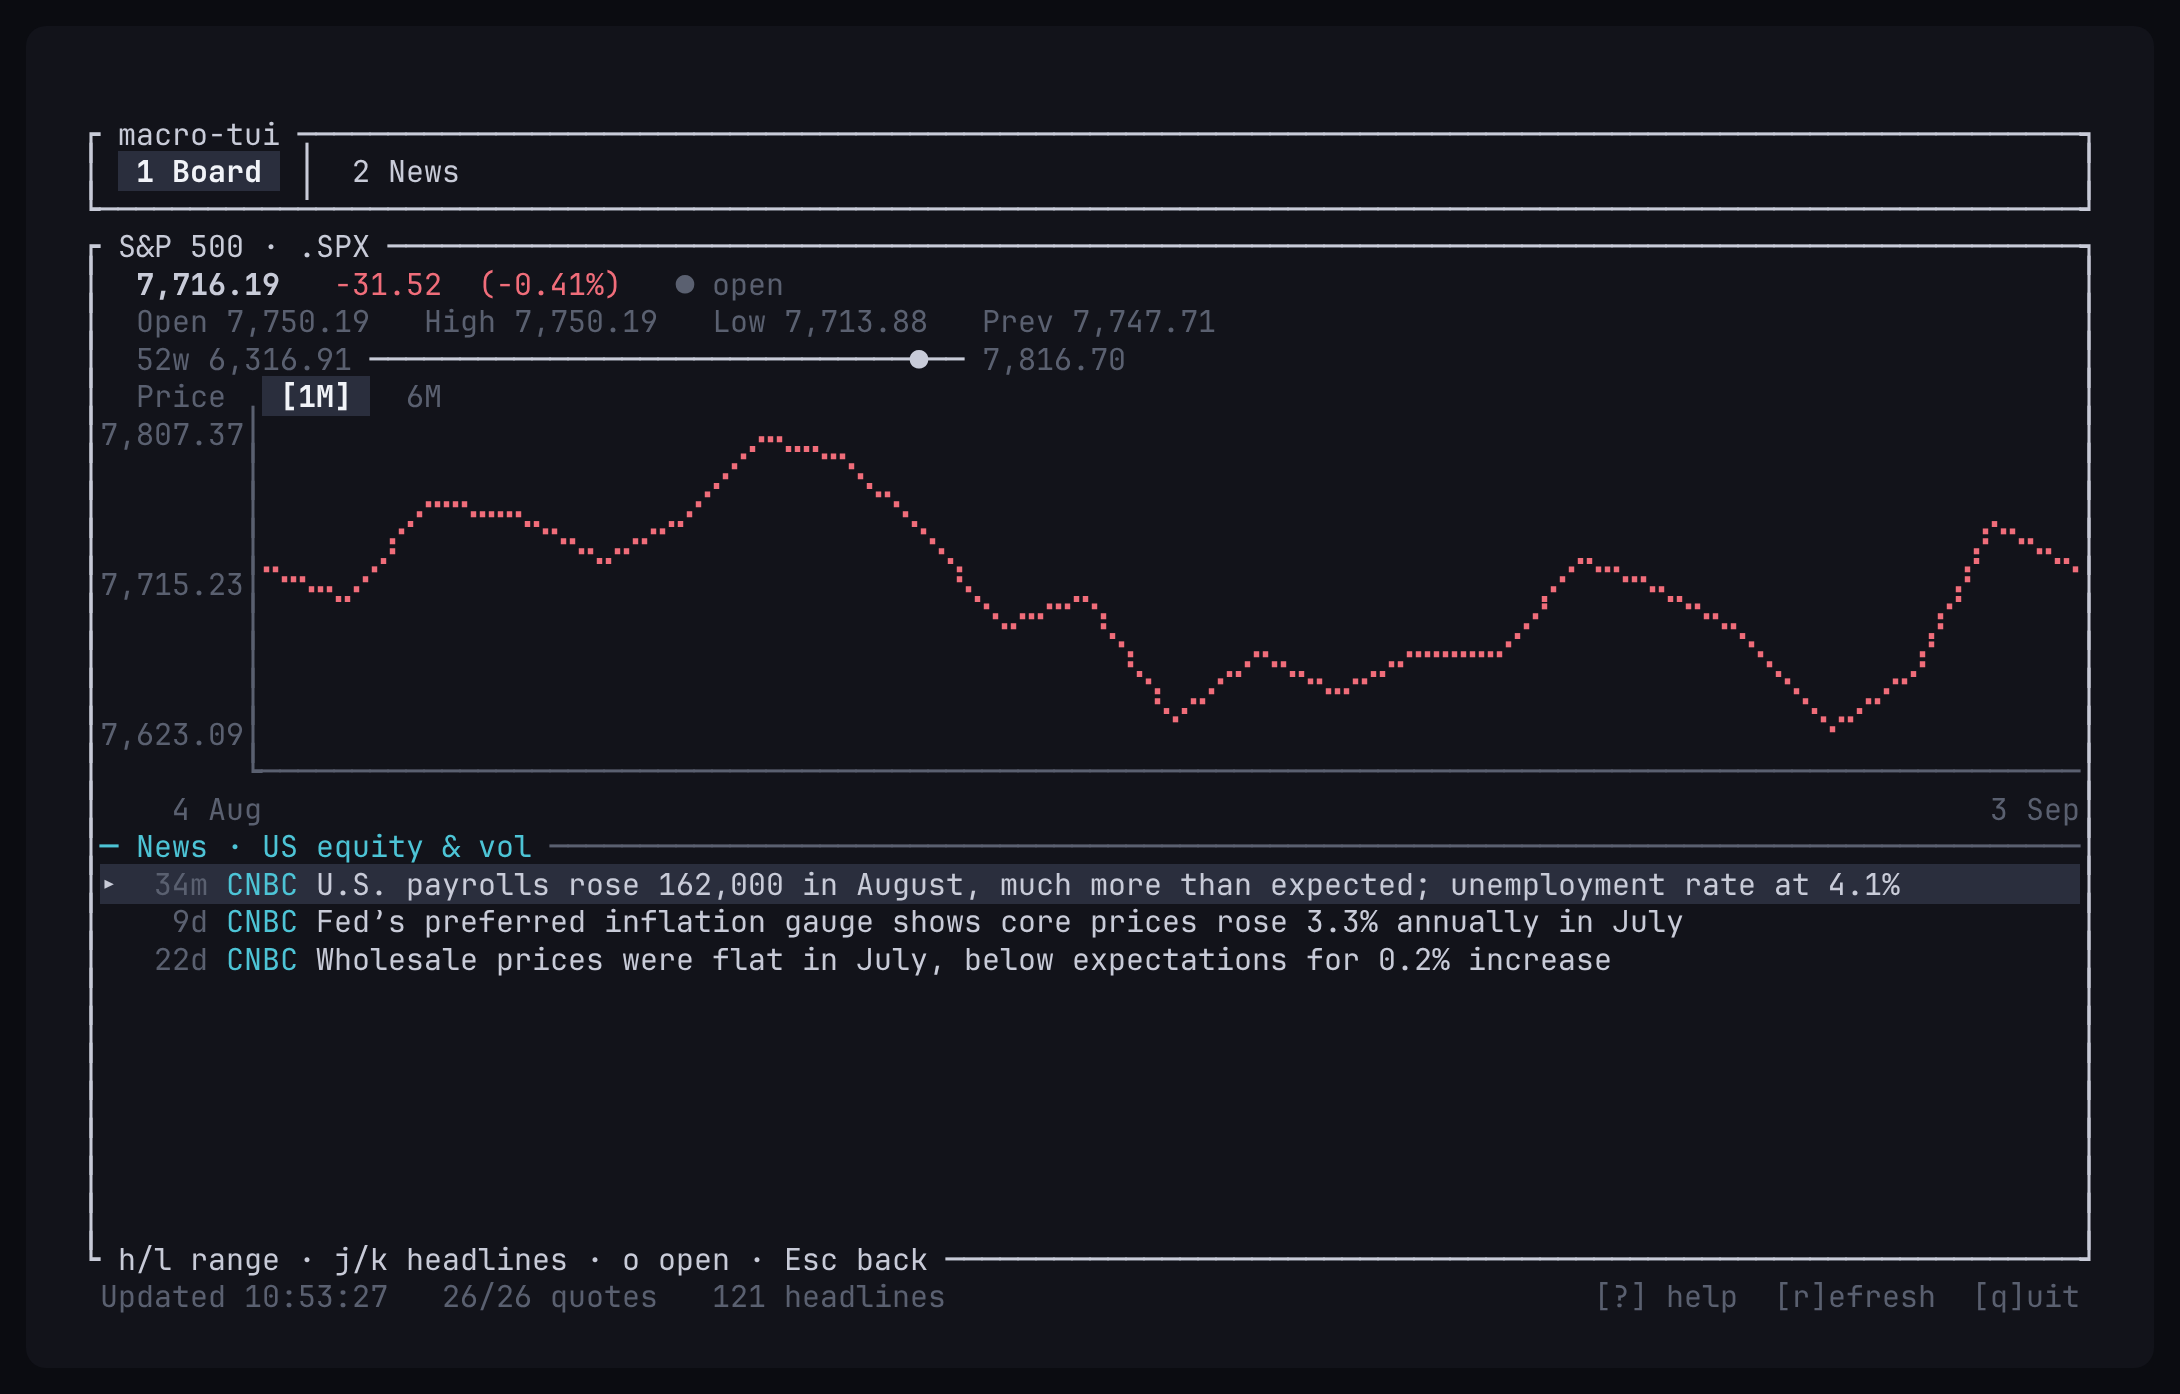The width and height of the screenshot is (2180, 1394).
Task: Click the selected-headline arrow marker
Action: [x=109, y=885]
